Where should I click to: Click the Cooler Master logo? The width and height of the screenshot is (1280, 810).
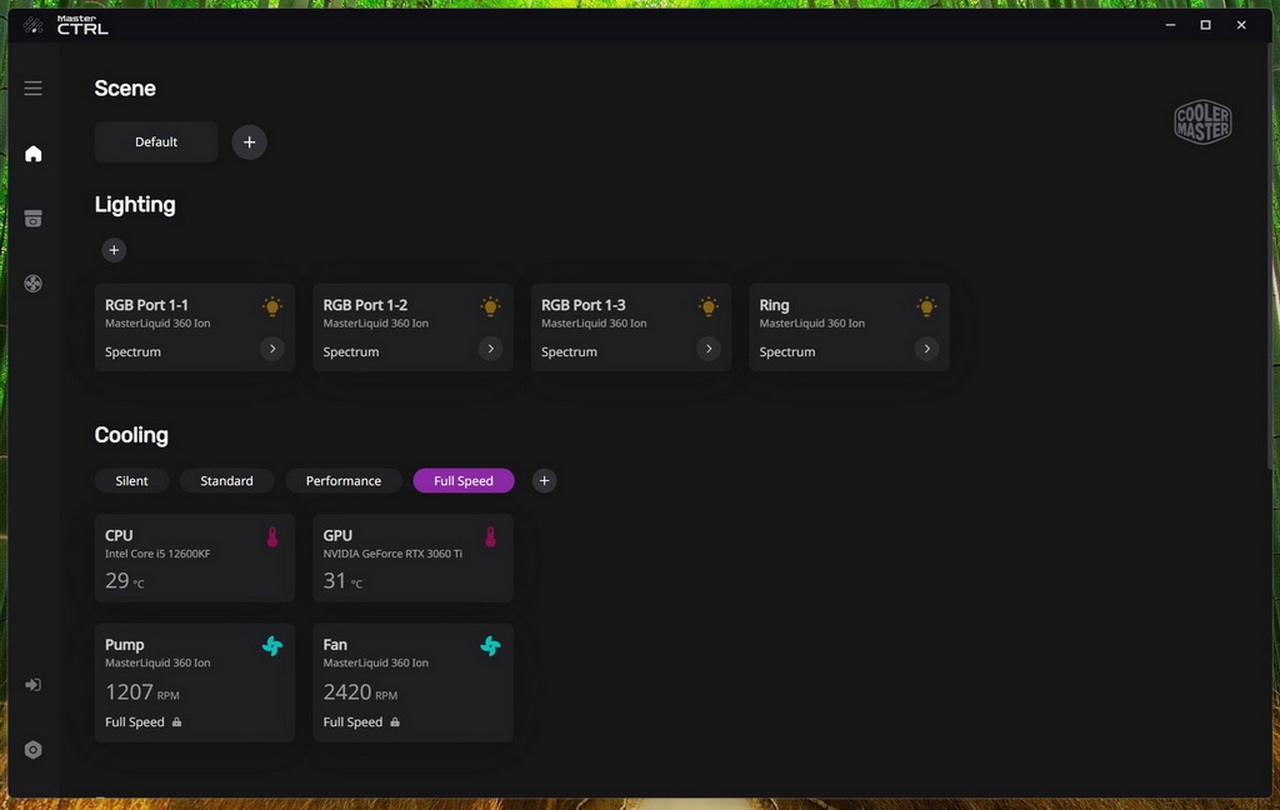pyautogui.click(x=1203, y=123)
